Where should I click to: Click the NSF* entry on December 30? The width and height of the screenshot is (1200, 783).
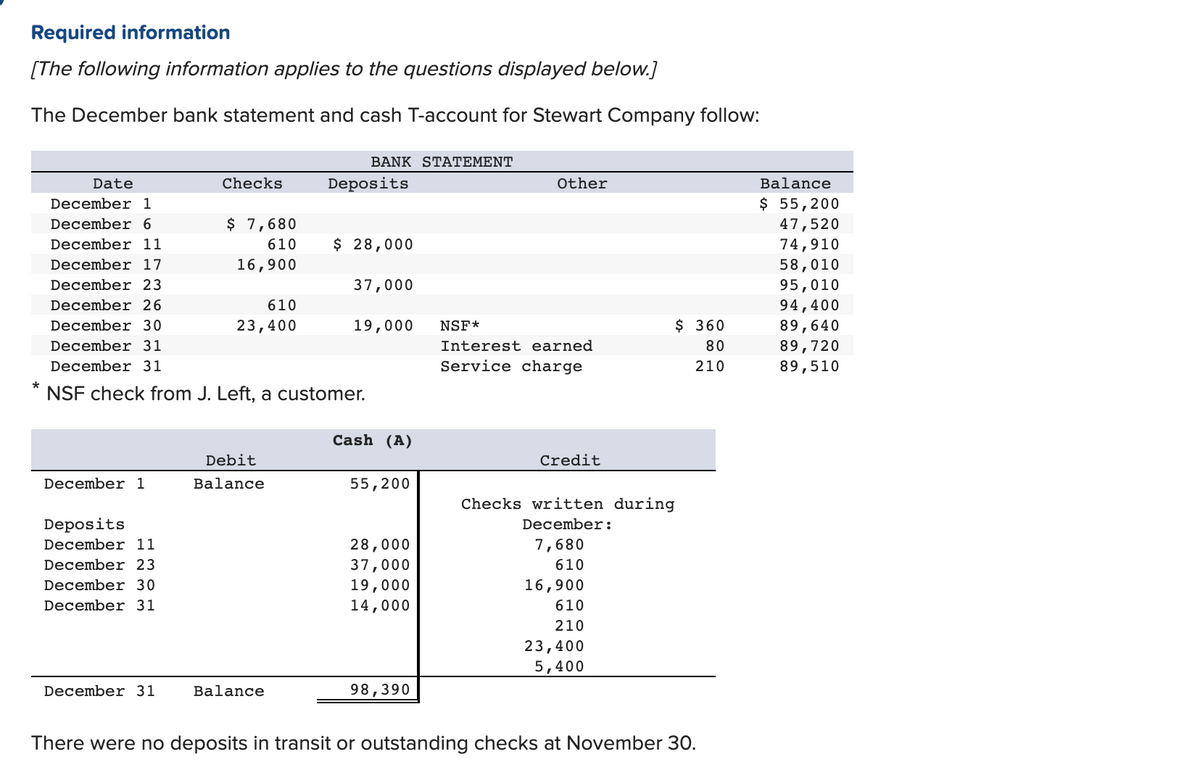pos(459,325)
